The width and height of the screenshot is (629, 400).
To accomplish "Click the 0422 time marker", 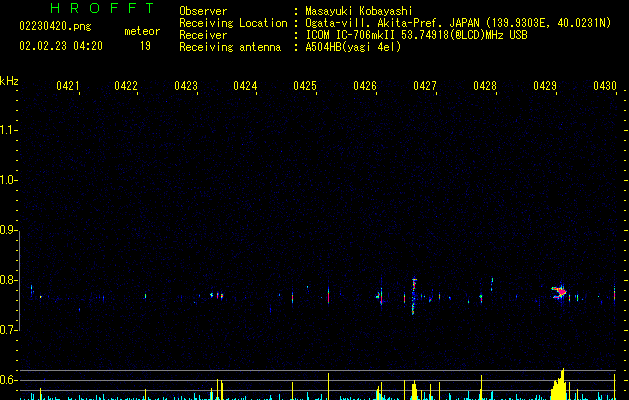I will coord(126,86).
